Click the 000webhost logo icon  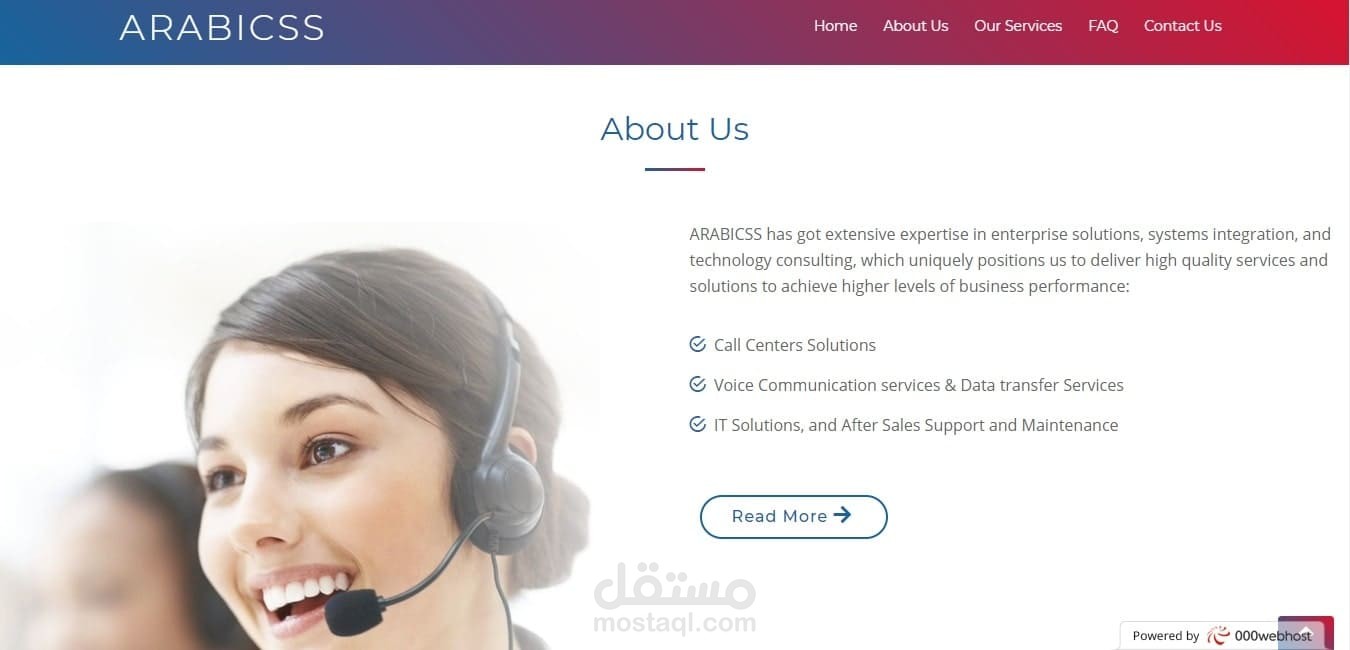click(1218, 636)
